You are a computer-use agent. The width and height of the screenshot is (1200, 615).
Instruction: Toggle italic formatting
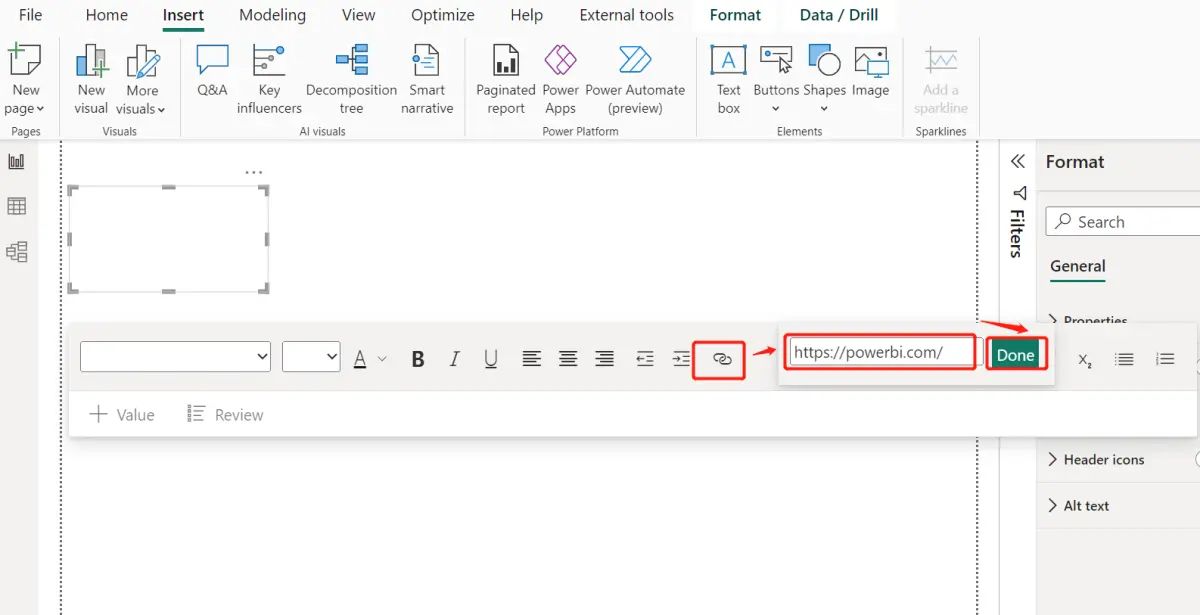(454, 358)
